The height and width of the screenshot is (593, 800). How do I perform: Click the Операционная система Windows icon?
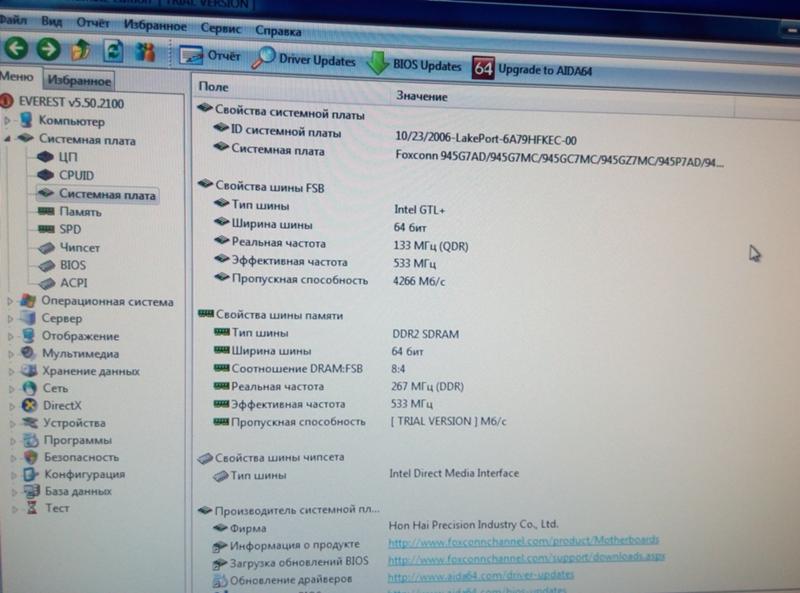tap(28, 301)
